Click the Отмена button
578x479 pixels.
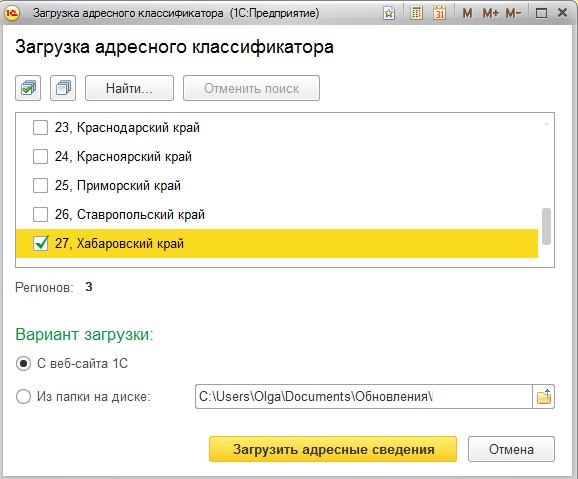(511, 449)
